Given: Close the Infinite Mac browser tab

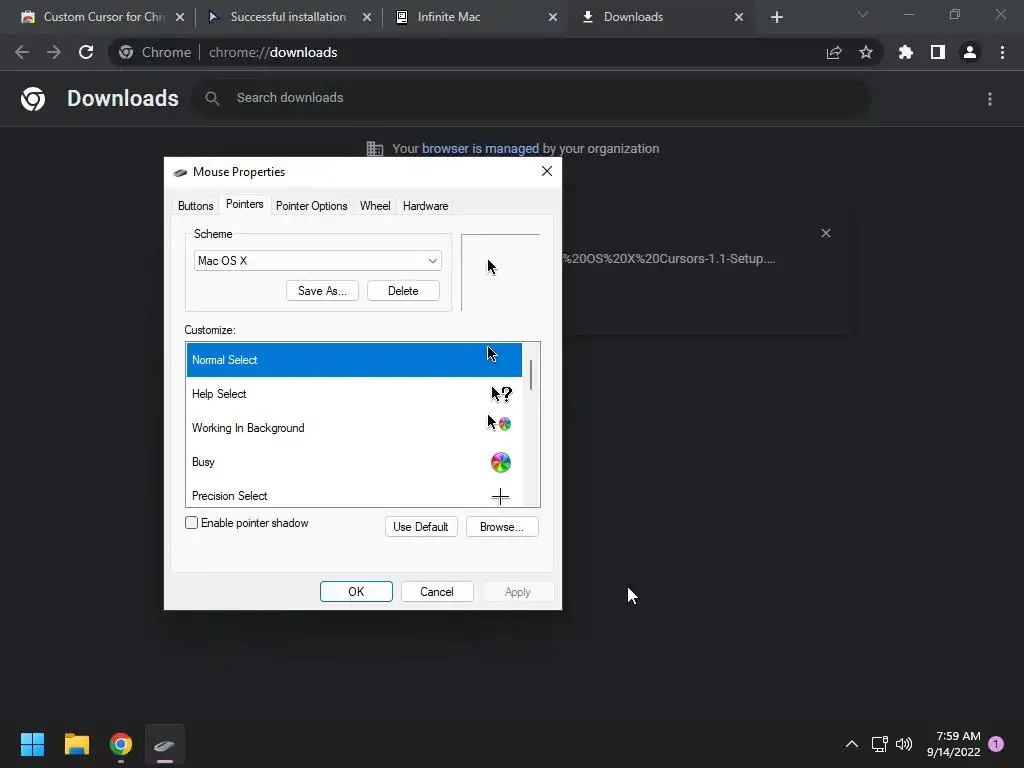Looking at the screenshot, I should [x=552, y=17].
